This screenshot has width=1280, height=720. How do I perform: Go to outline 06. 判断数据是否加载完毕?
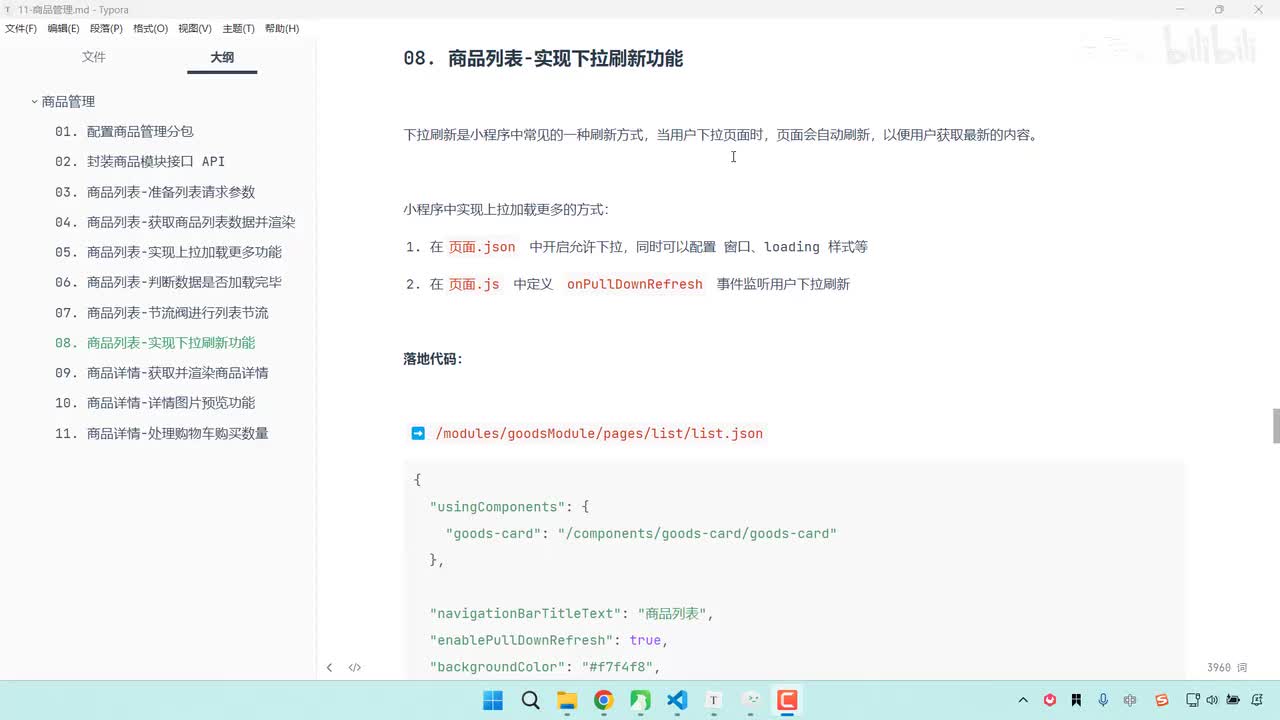tap(168, 282)
